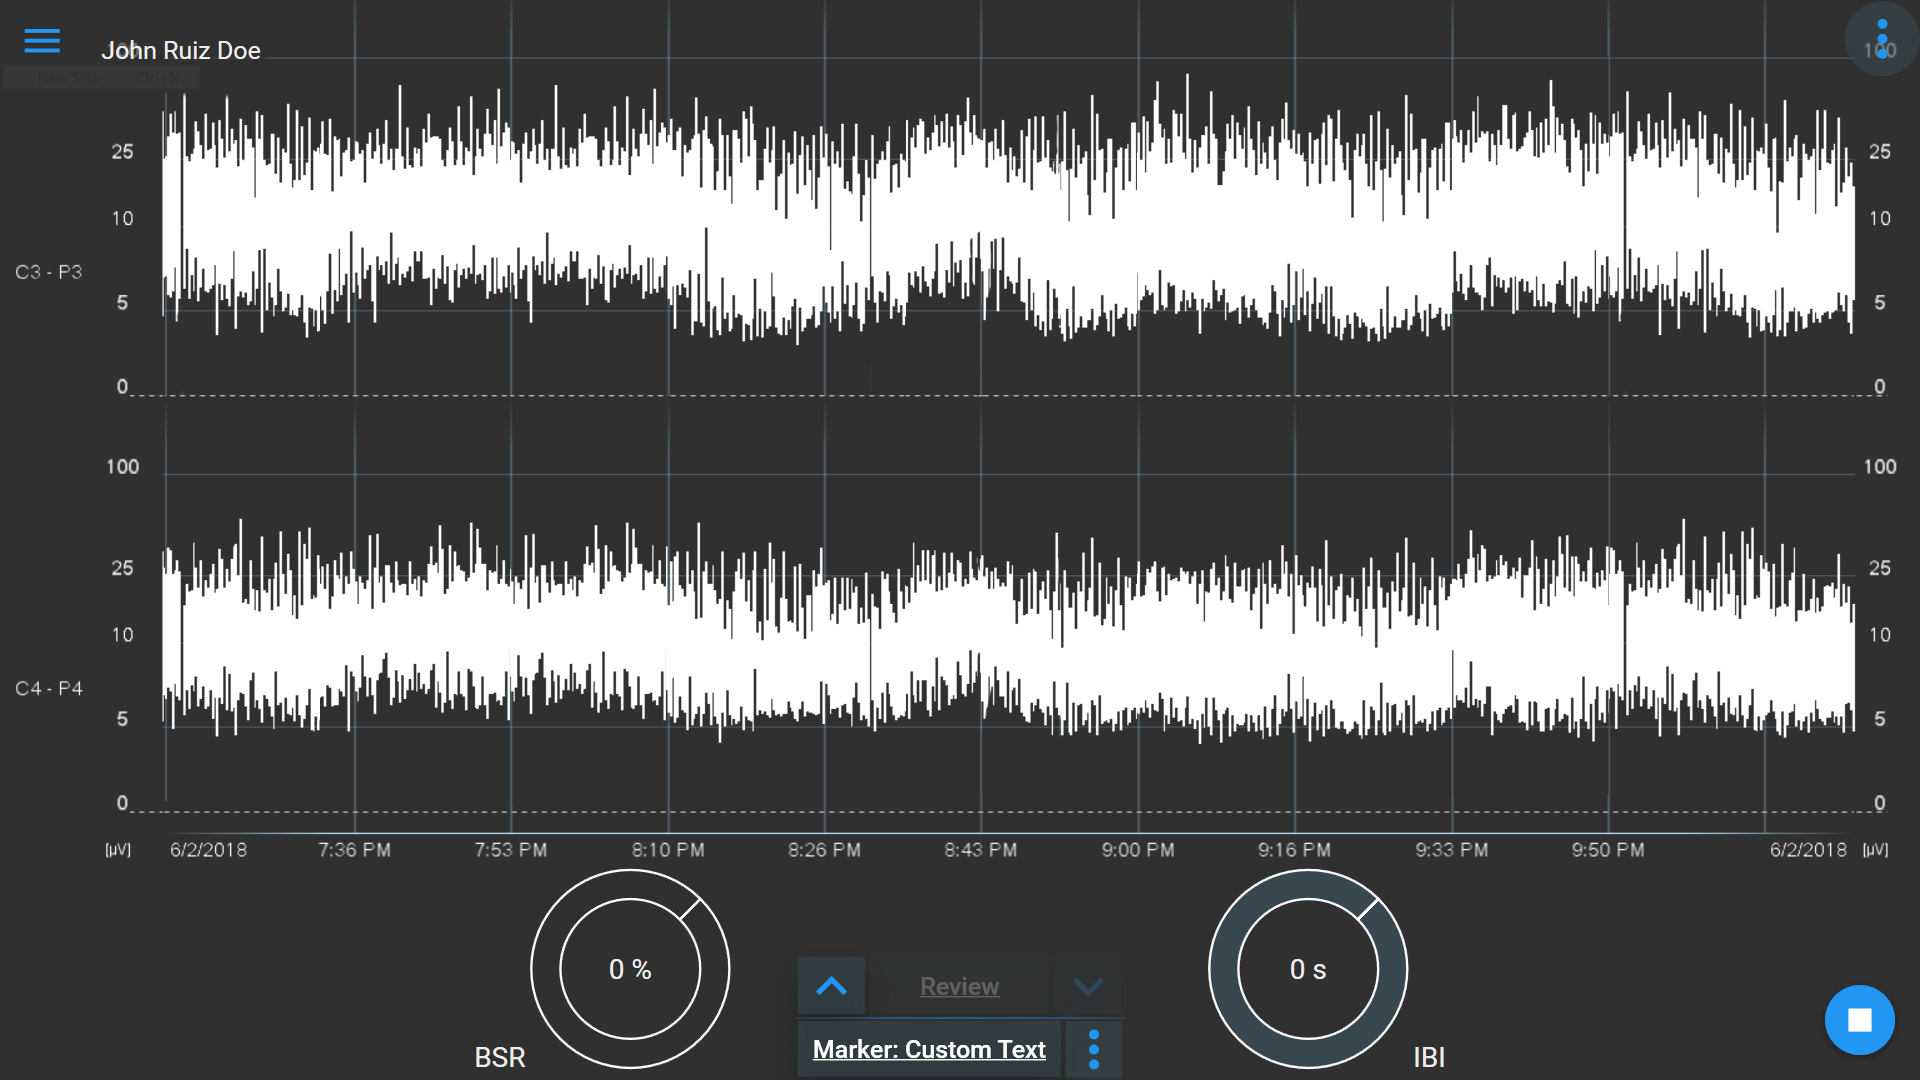Click the 7:36 PM time marker

tap(354, 850)
